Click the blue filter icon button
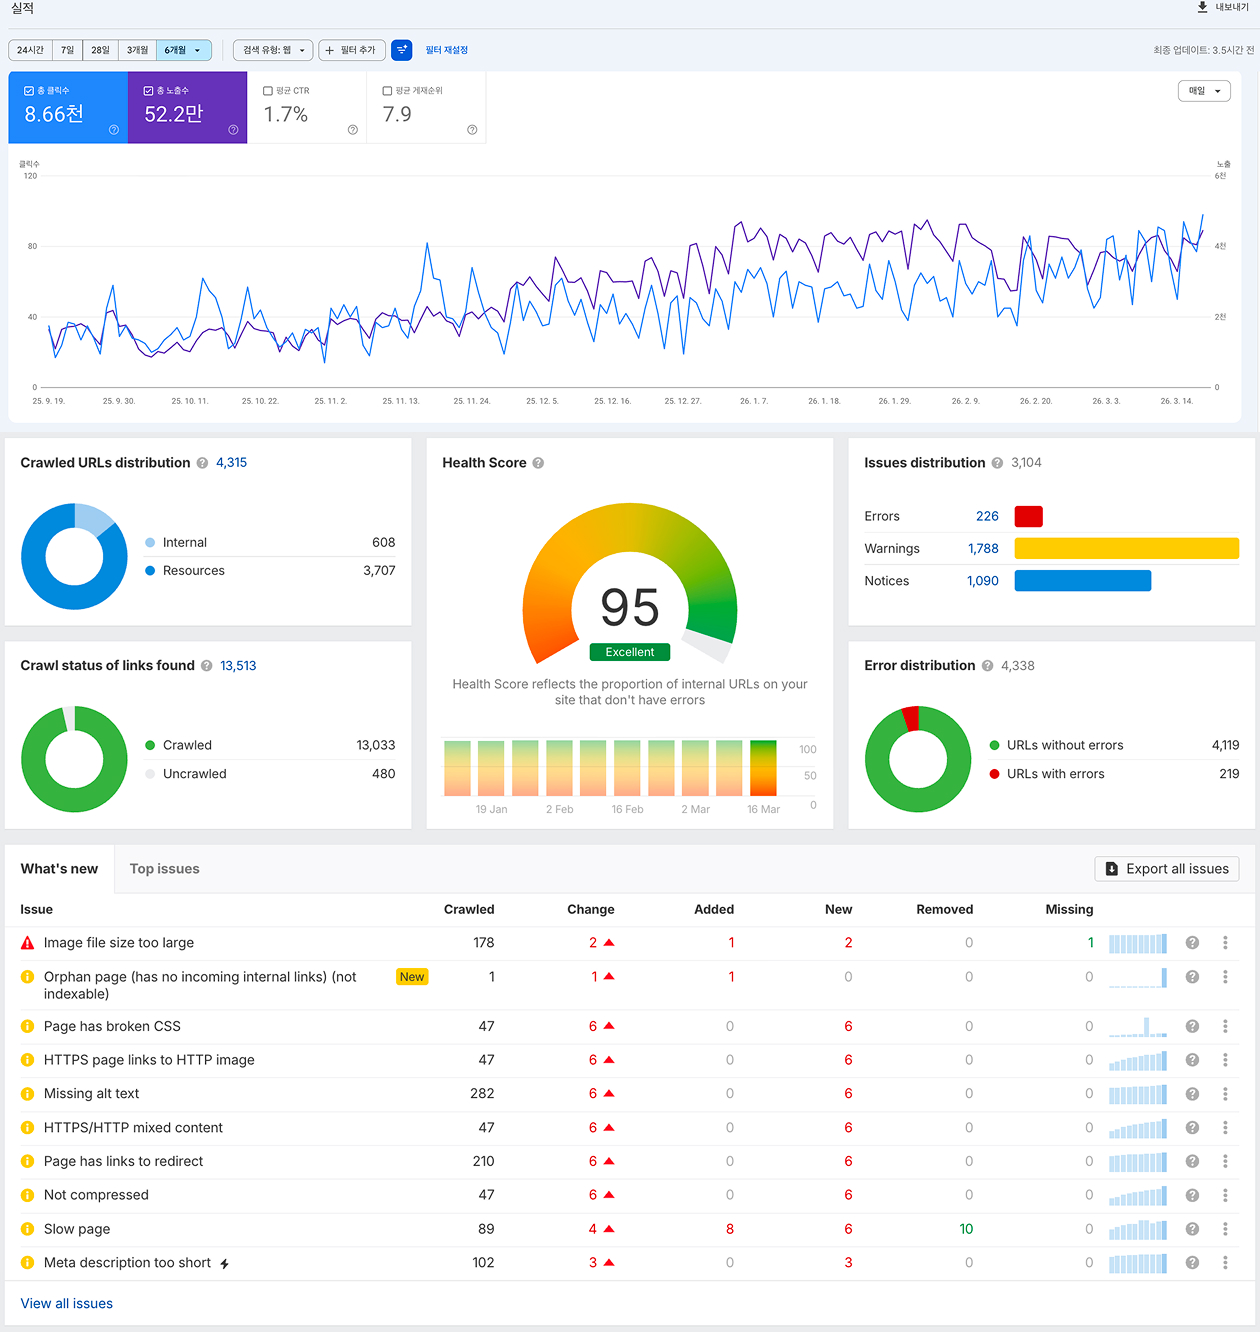 [401, 50]
